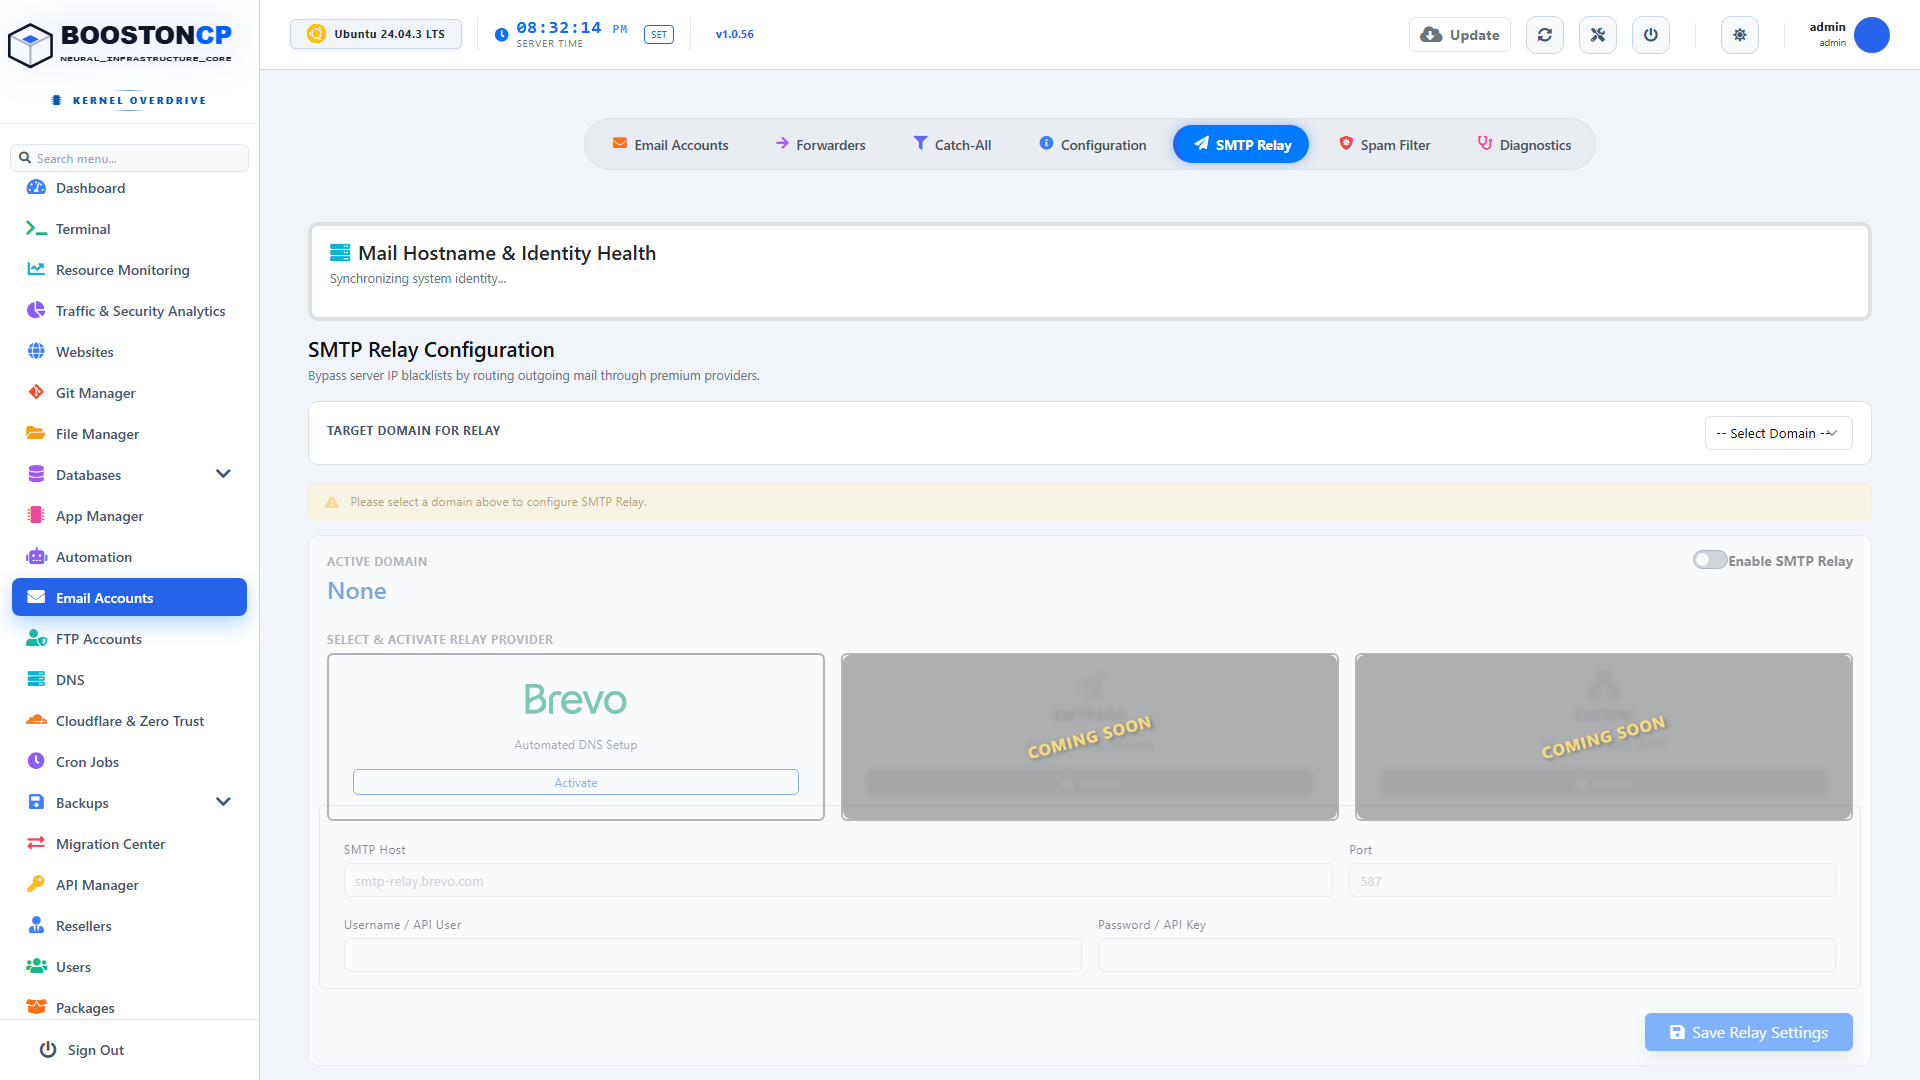Switch to Diagnostics tab
The image size is (1920, 1080).
pos(1524,145)
